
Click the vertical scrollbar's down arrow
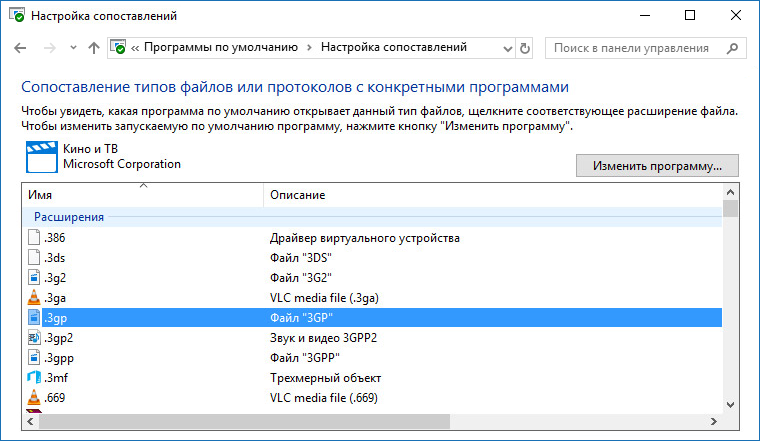pyautogui.click(x=730, y=405)
